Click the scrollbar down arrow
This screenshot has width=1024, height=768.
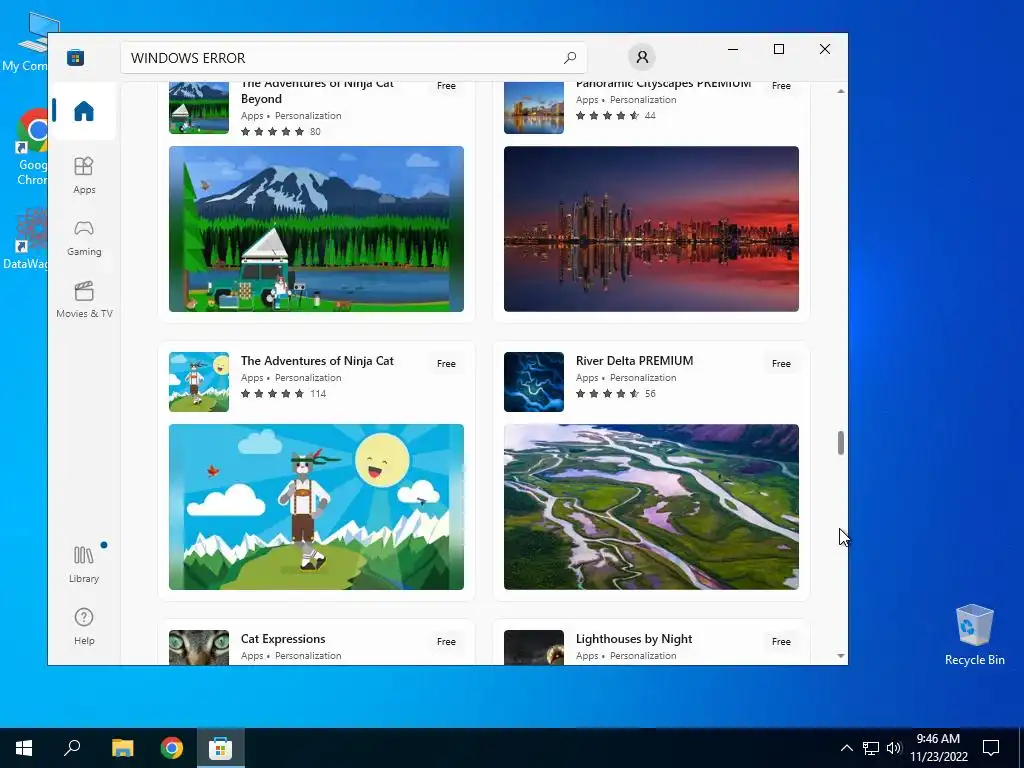(840, 656)
